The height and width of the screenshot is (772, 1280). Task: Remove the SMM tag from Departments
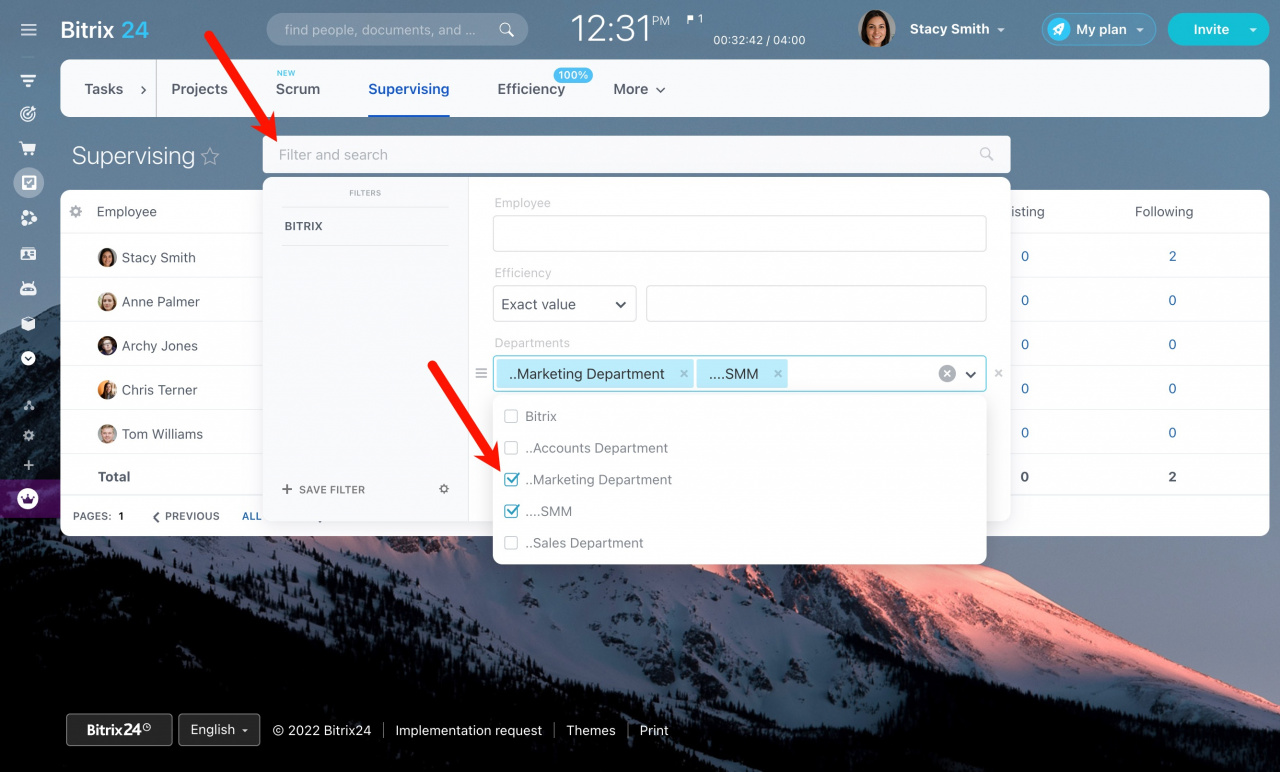click(777, 374)
